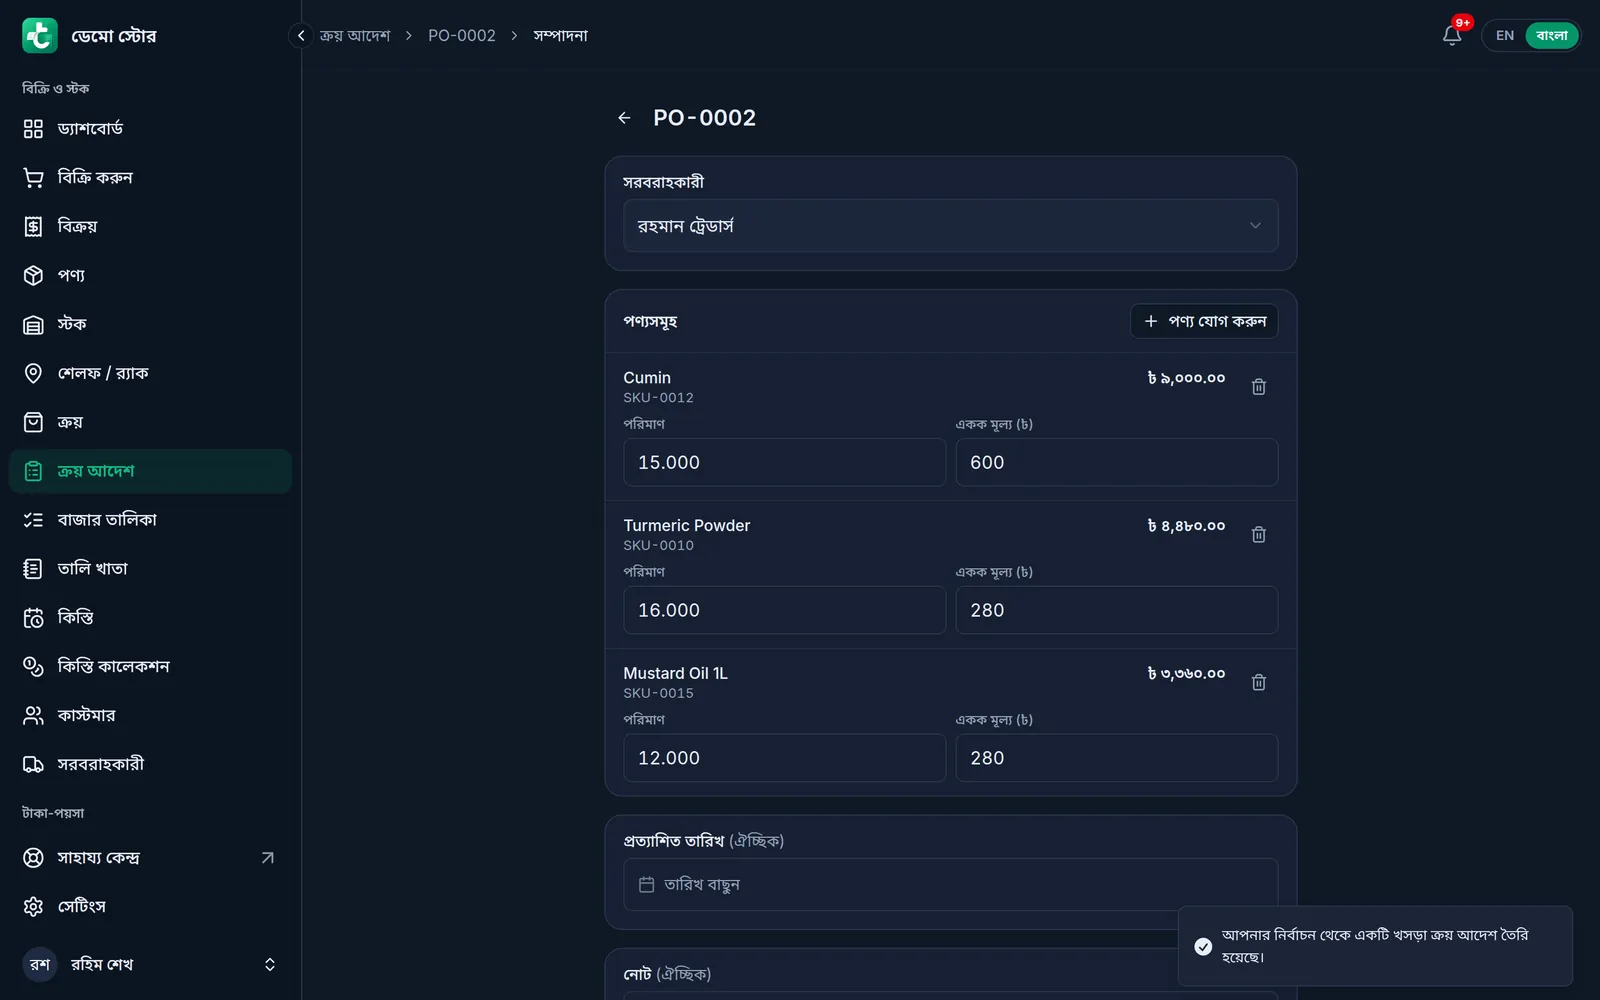Click the Cumin quantity field showing 15.000

[x=784, y=462]
